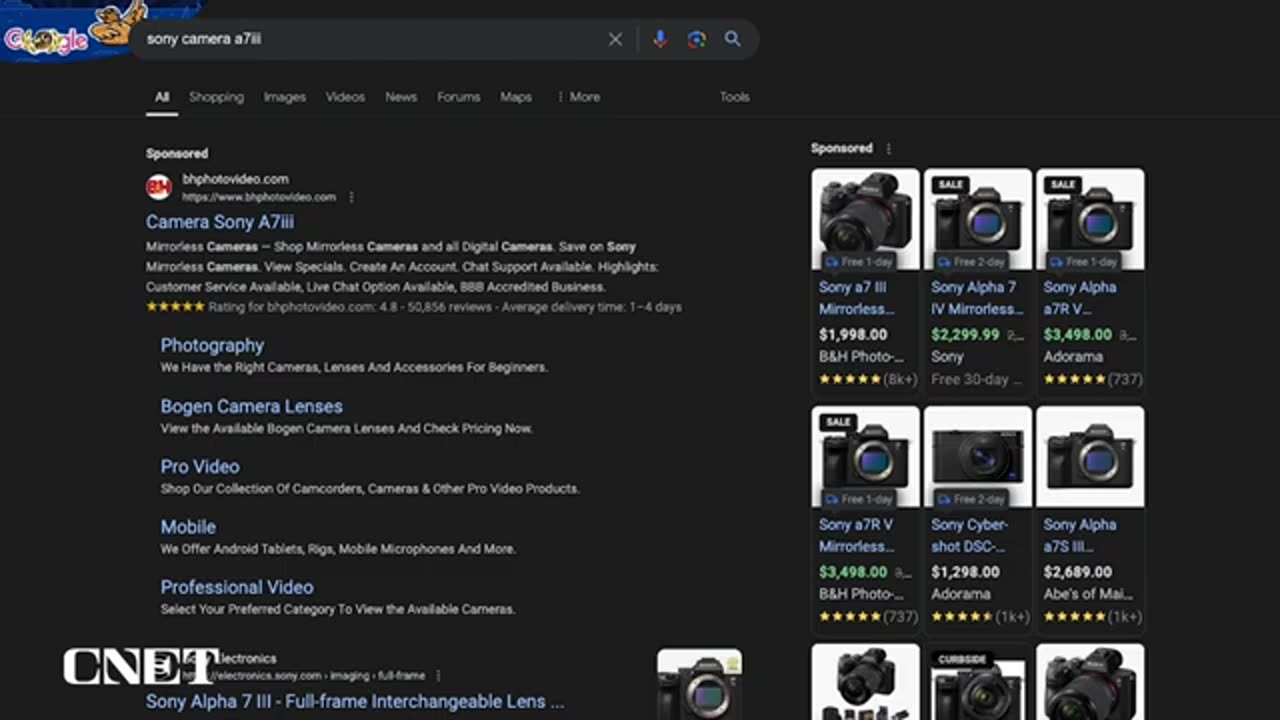The image size is (1280, 720).
Task: Click the $2,299.99 sale price
Action: 965,334
